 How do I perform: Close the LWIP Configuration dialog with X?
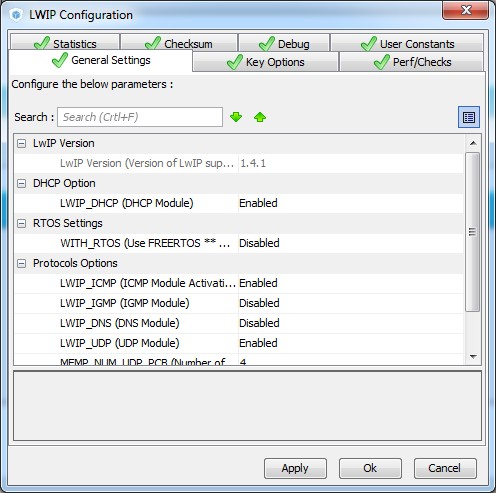[465, 10]
